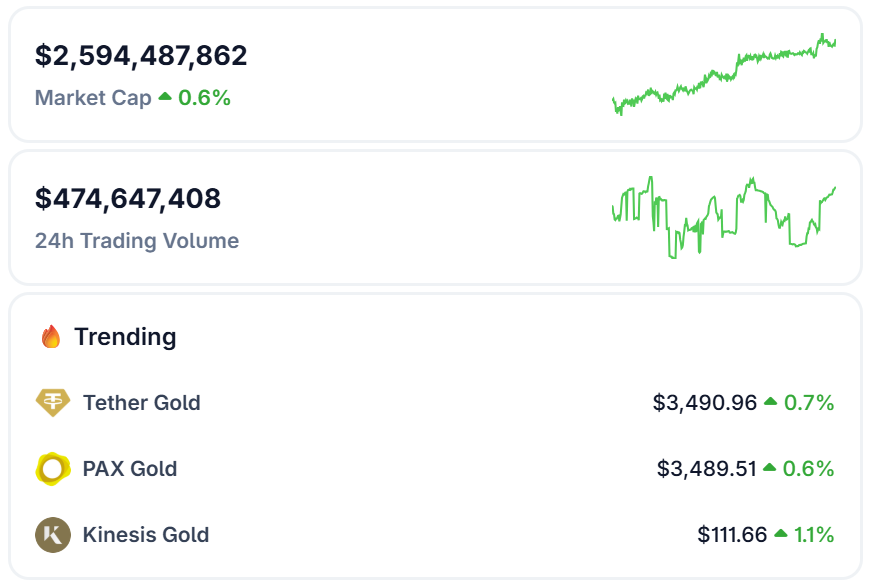Click the PAX Gold coin icon

pos(53,469)
